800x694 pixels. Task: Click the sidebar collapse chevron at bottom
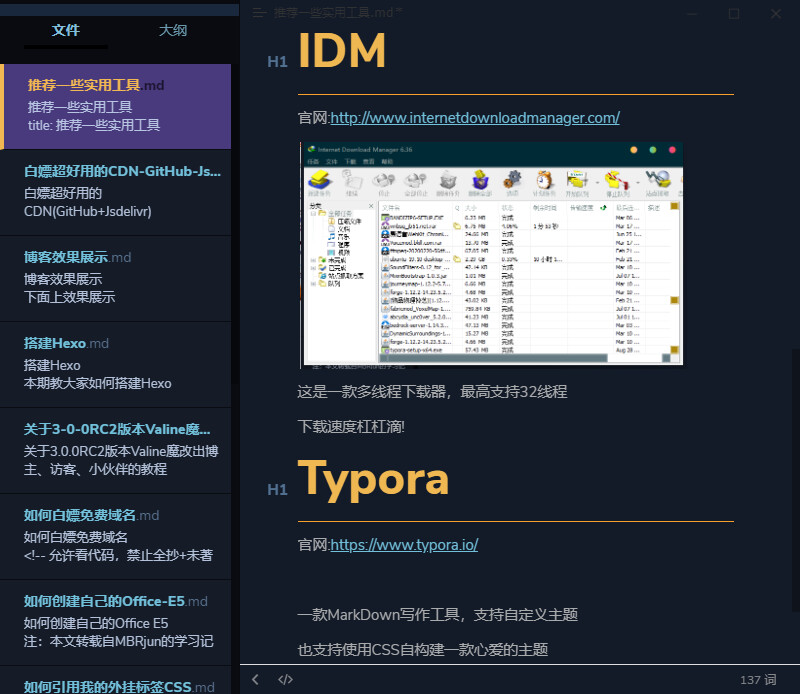(255, 680)
